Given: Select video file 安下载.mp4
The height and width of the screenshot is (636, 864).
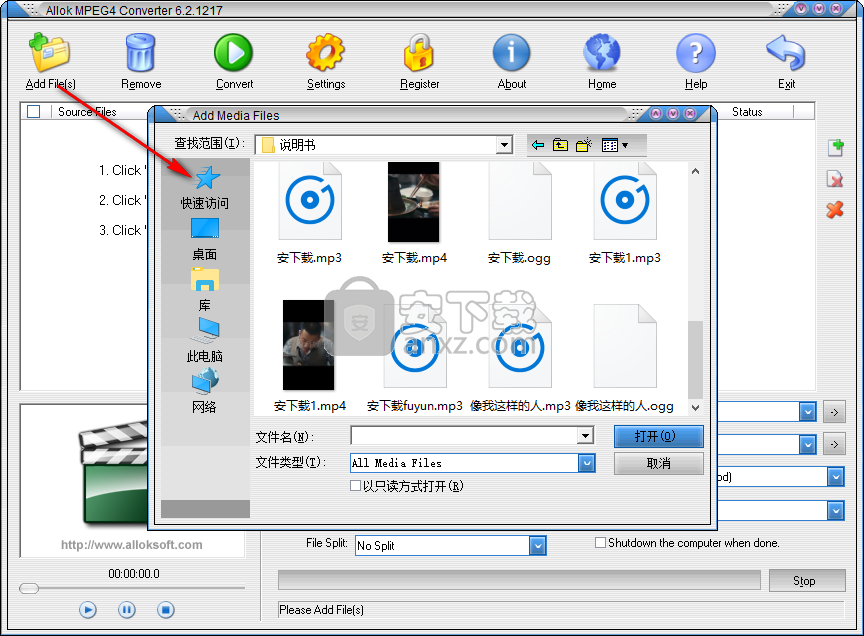Looking at the screenshot, I should coord(414,213).
